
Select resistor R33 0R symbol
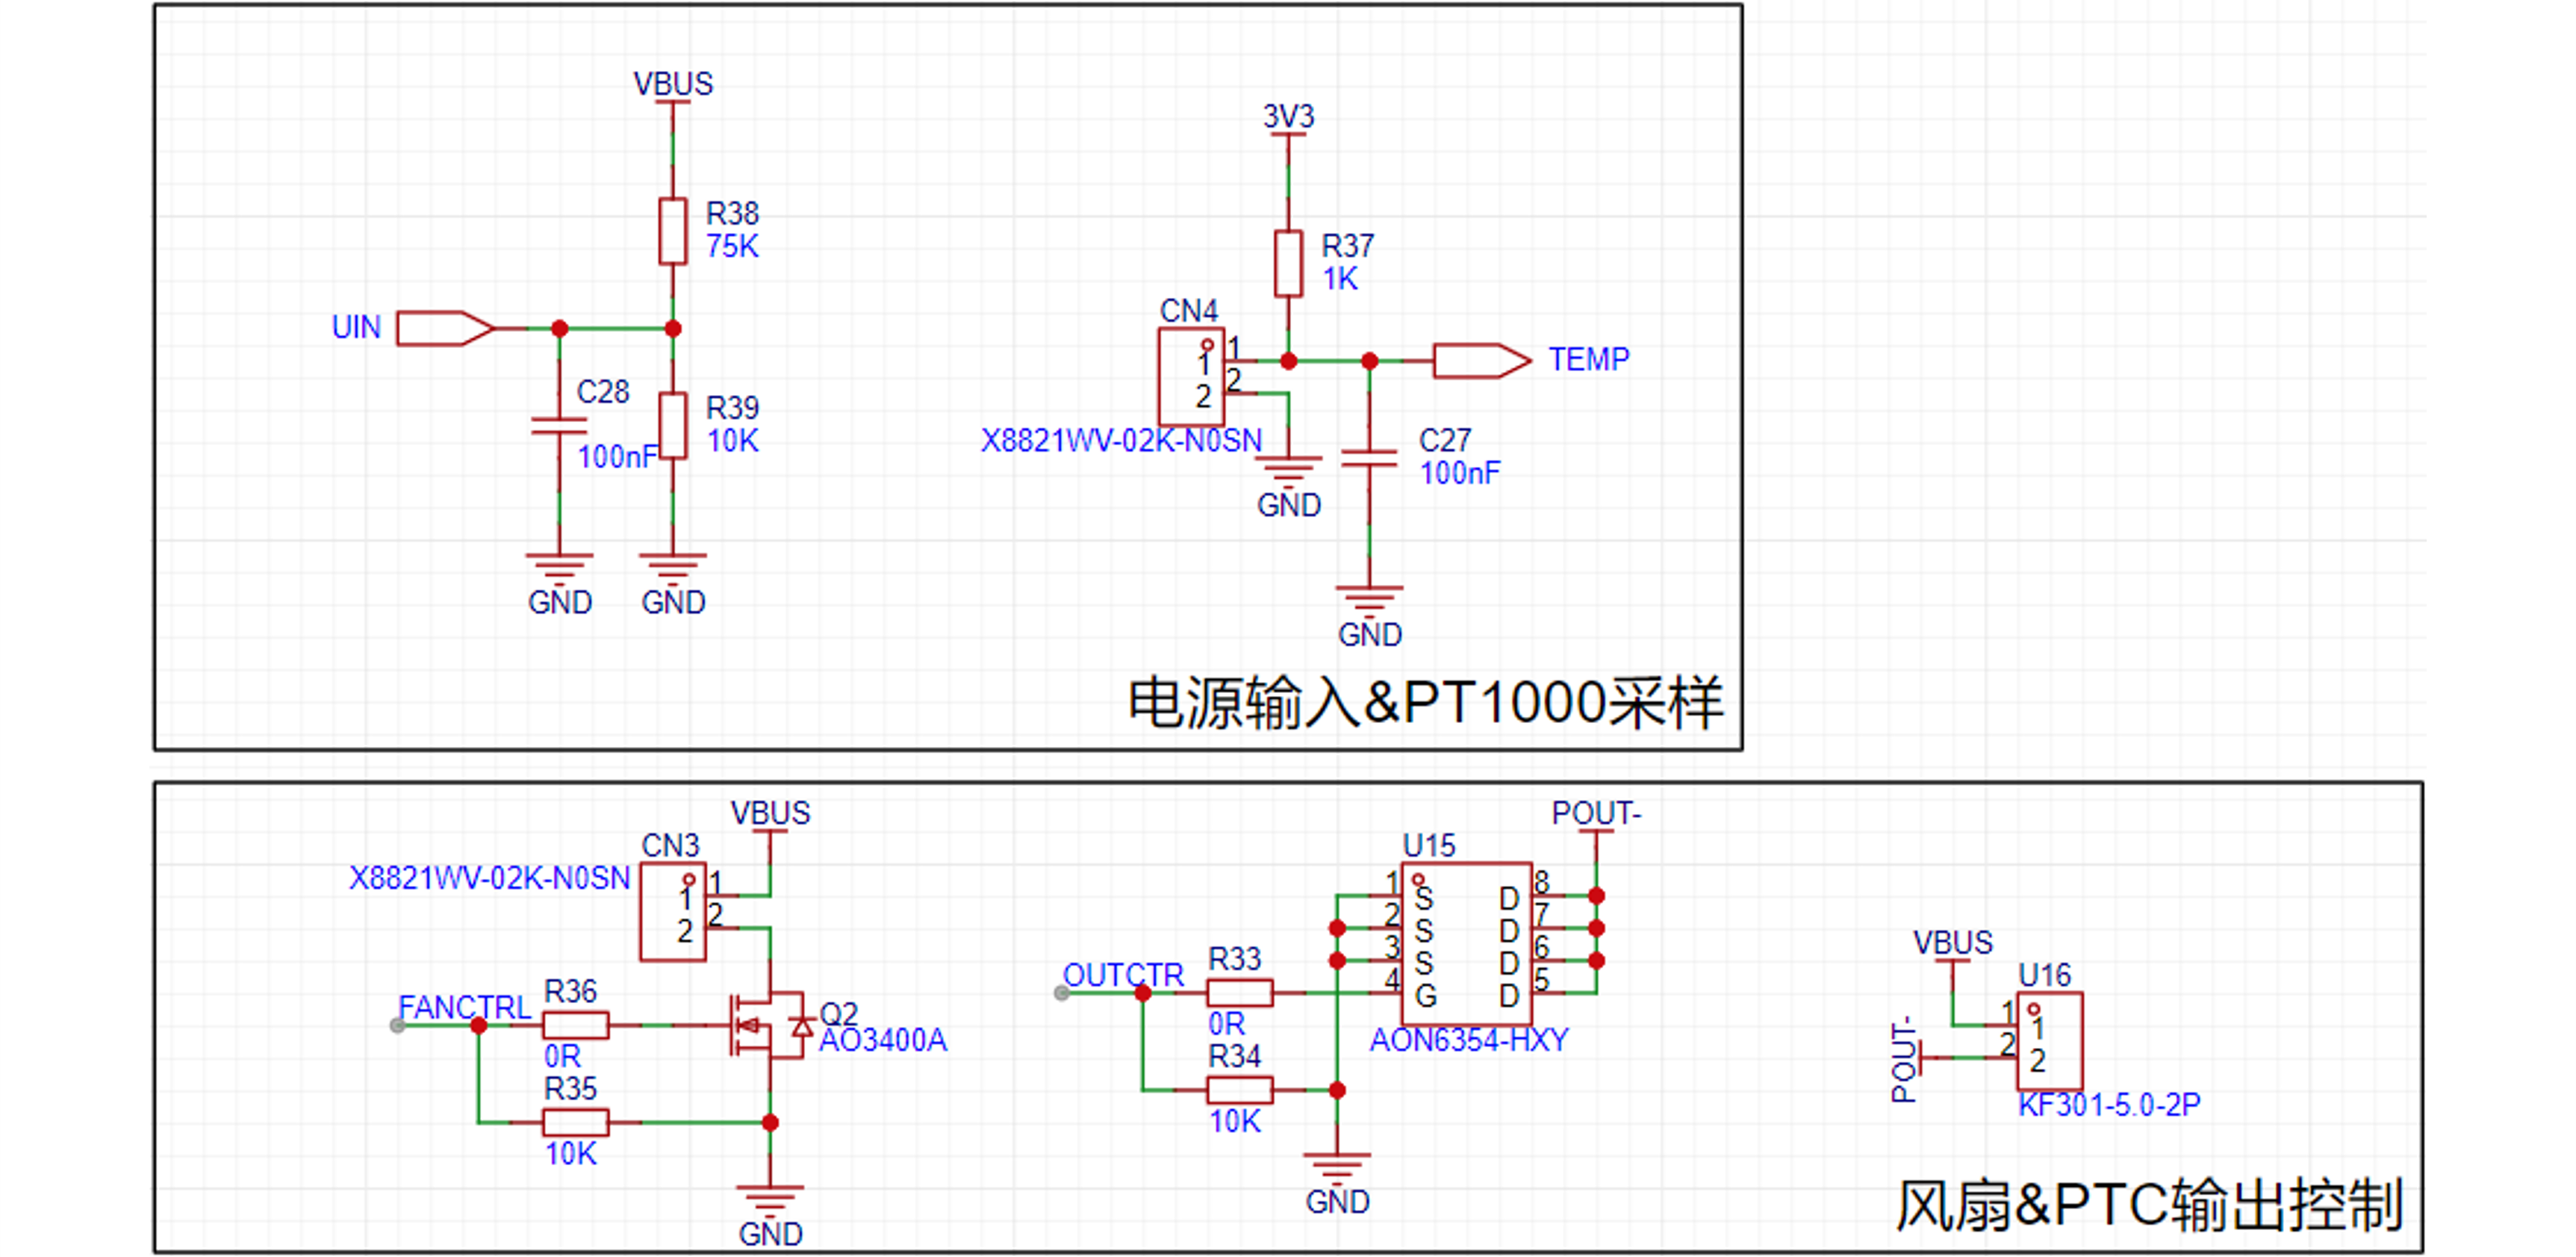click(x=1239, y=993)
